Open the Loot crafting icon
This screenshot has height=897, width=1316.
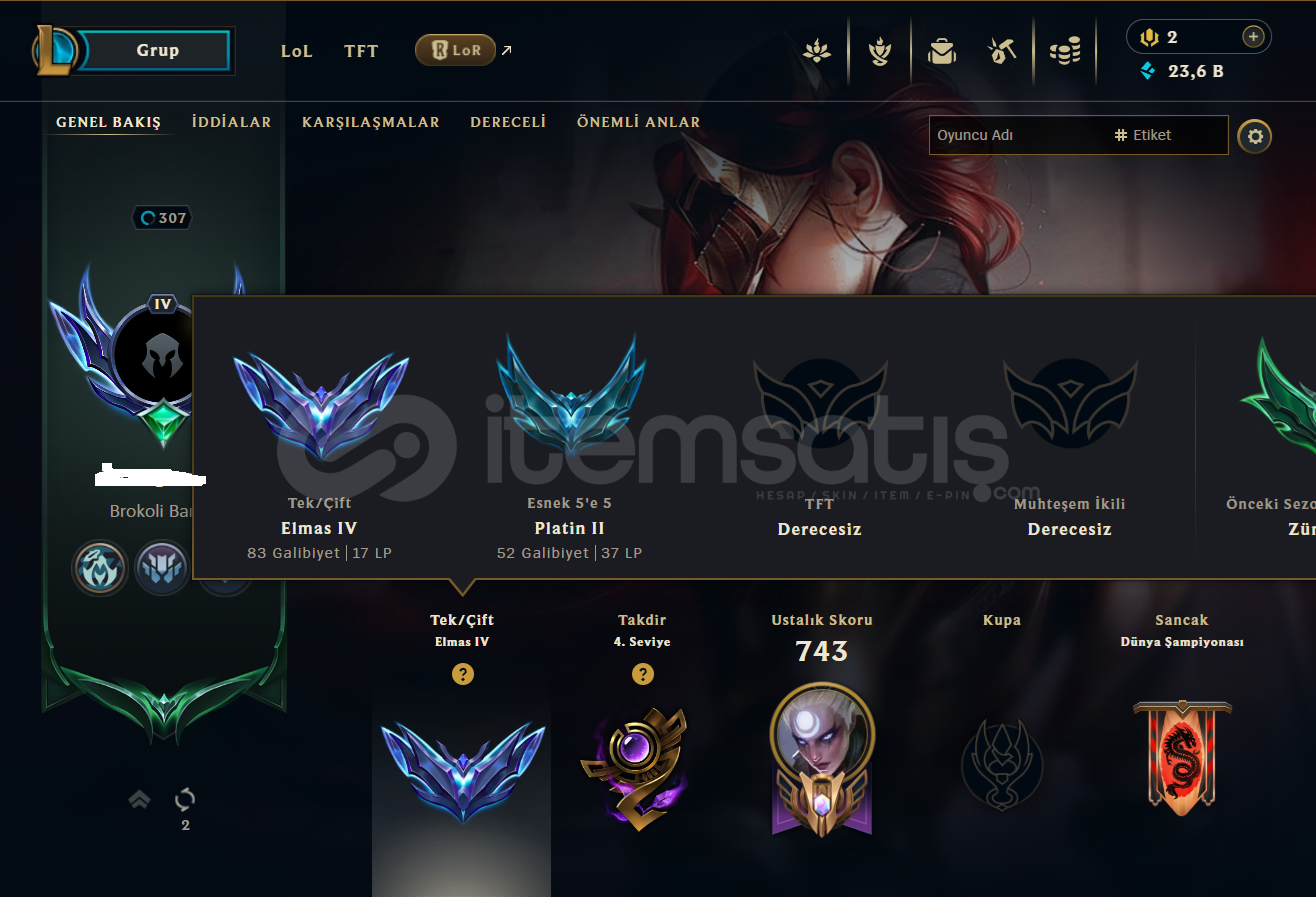879,50
